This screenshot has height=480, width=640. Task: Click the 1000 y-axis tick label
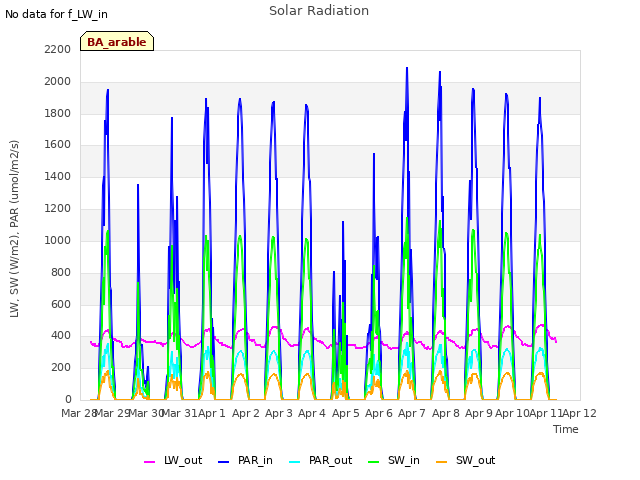pyautogui.click(x=58, y=240)
